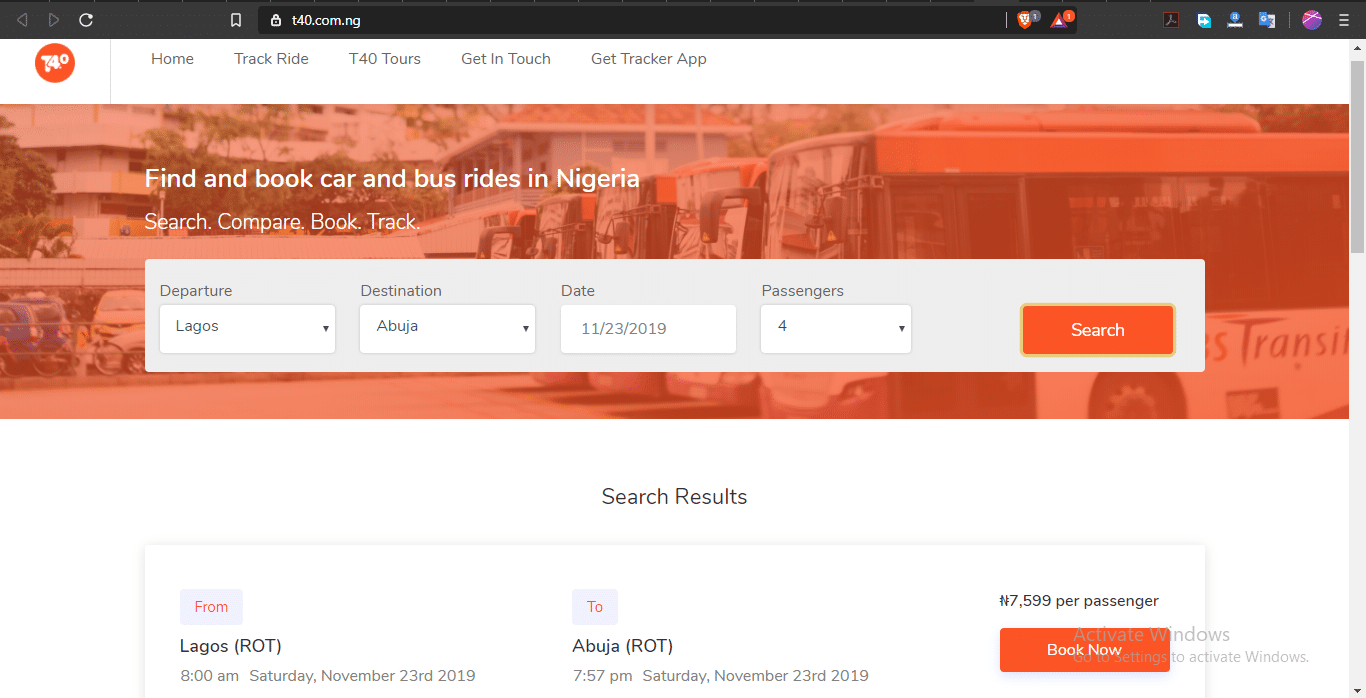
Task: Click the Lagos (ROT) departure text
Action: 231,646
